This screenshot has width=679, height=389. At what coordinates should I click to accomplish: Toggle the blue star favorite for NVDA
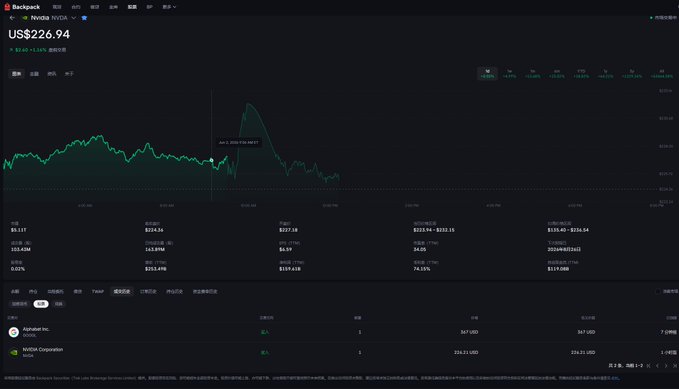click(x=84, y=18)
